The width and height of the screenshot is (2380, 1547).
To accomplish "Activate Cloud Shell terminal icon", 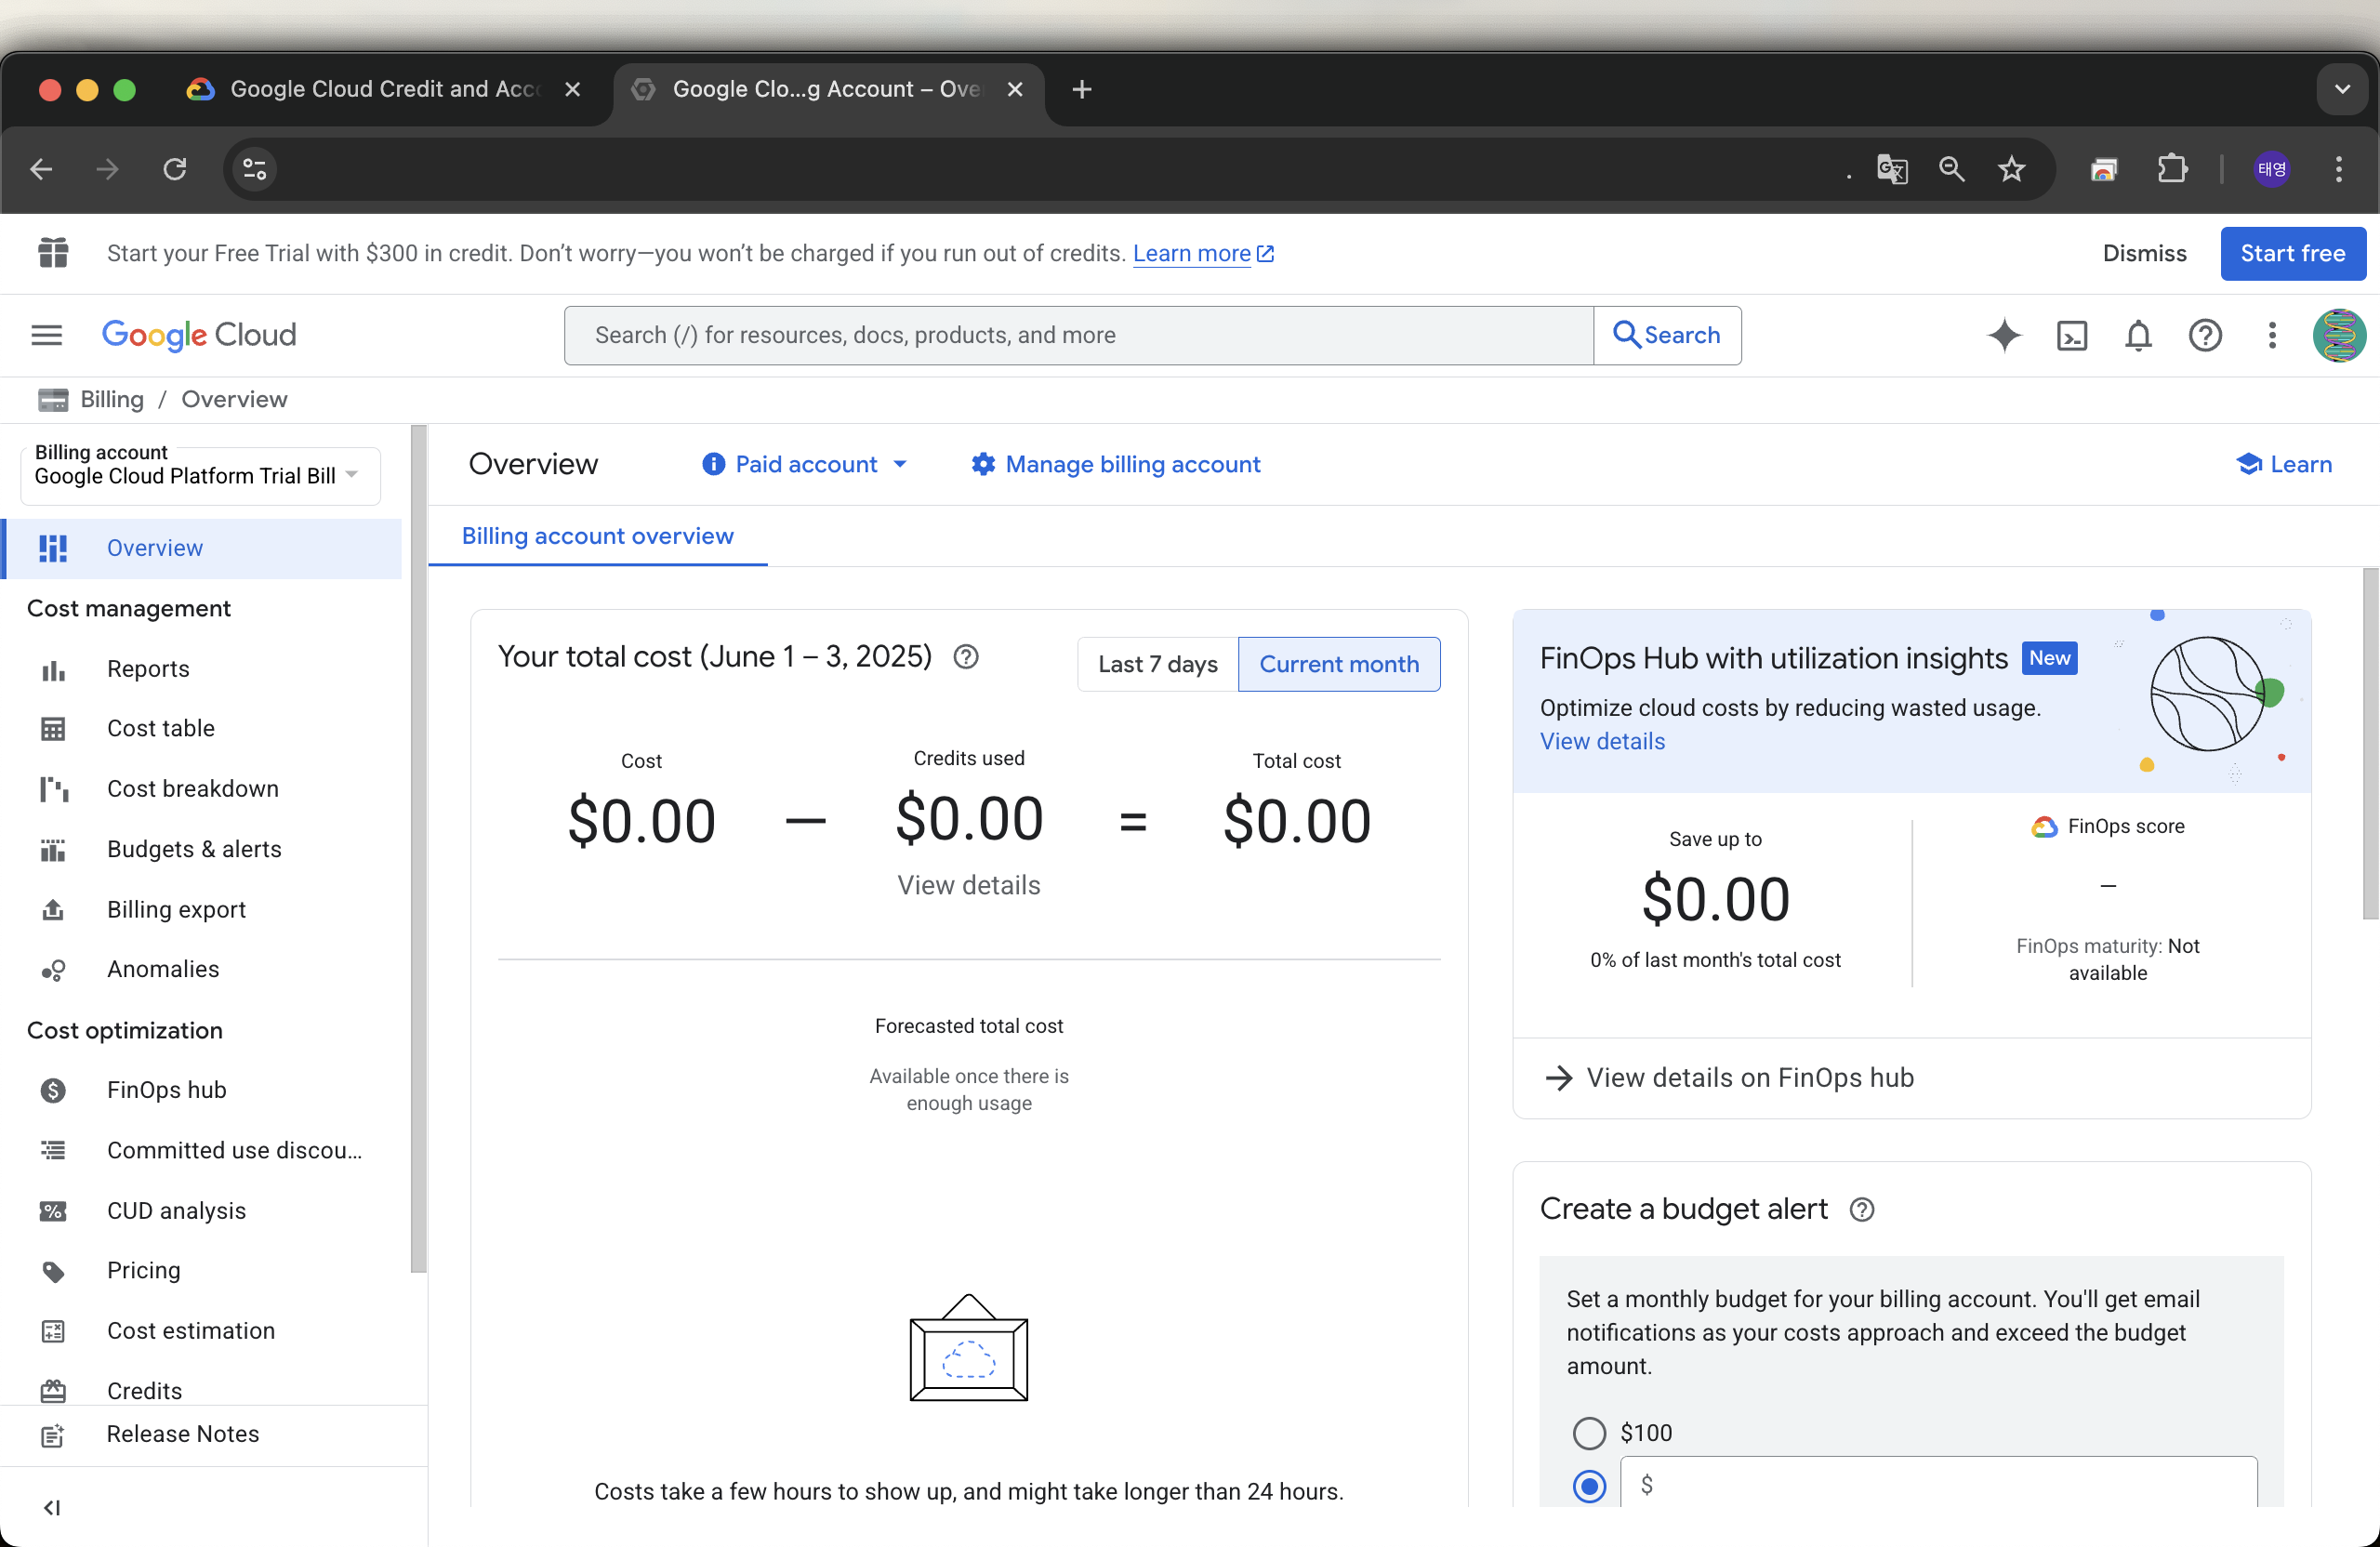I will pos(2071,335).
